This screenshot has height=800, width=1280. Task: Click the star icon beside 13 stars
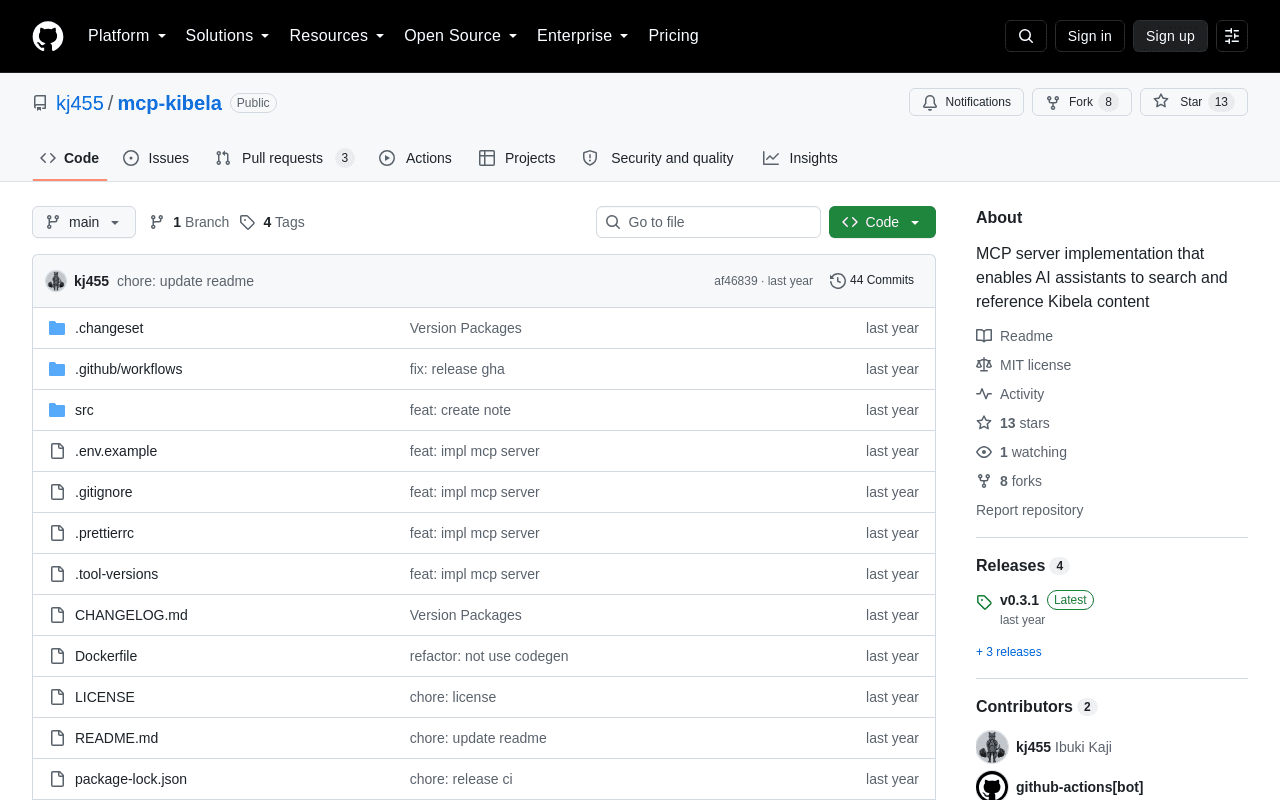click(984, 423)
